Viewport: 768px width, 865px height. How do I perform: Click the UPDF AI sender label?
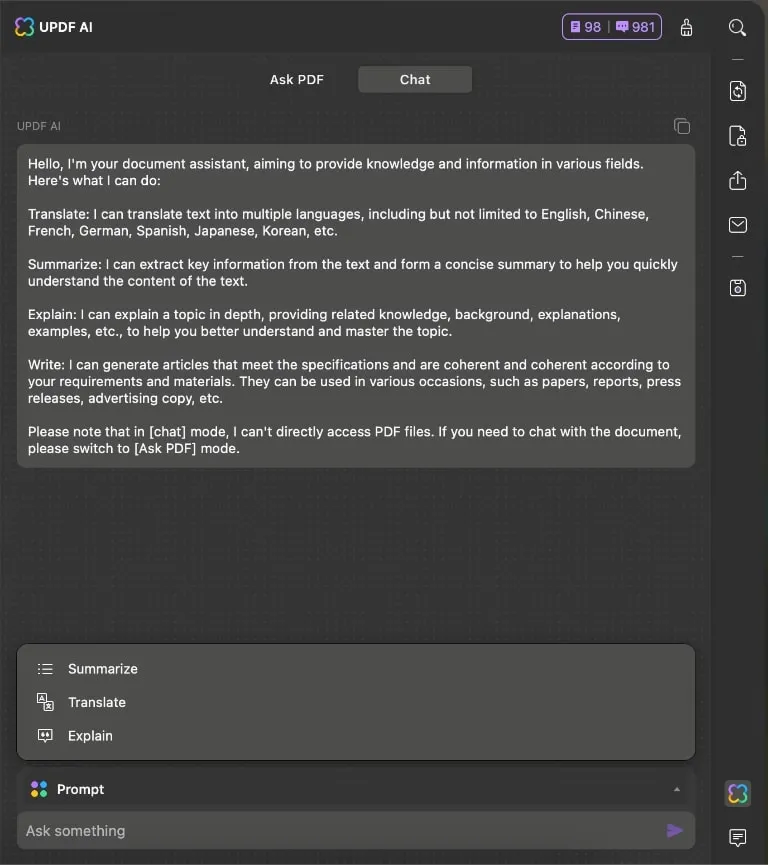click(39, 126)
